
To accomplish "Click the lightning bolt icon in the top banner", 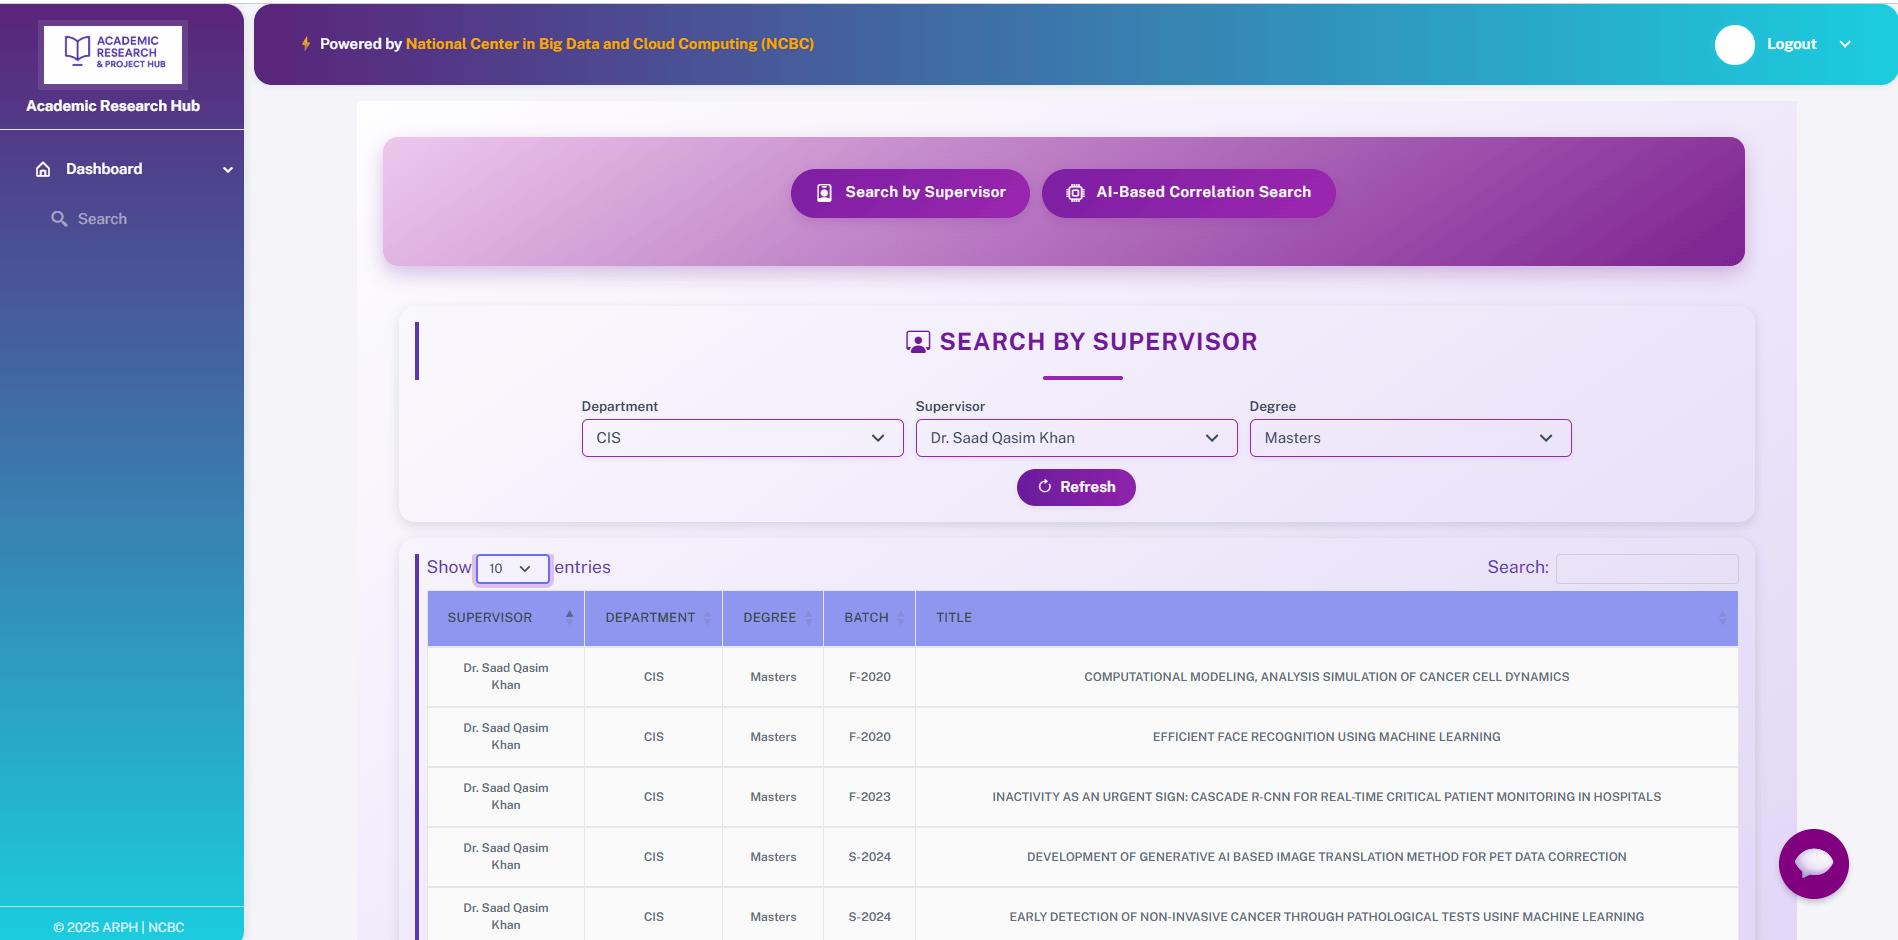I will pyautogui.click(x=305, y=43).
